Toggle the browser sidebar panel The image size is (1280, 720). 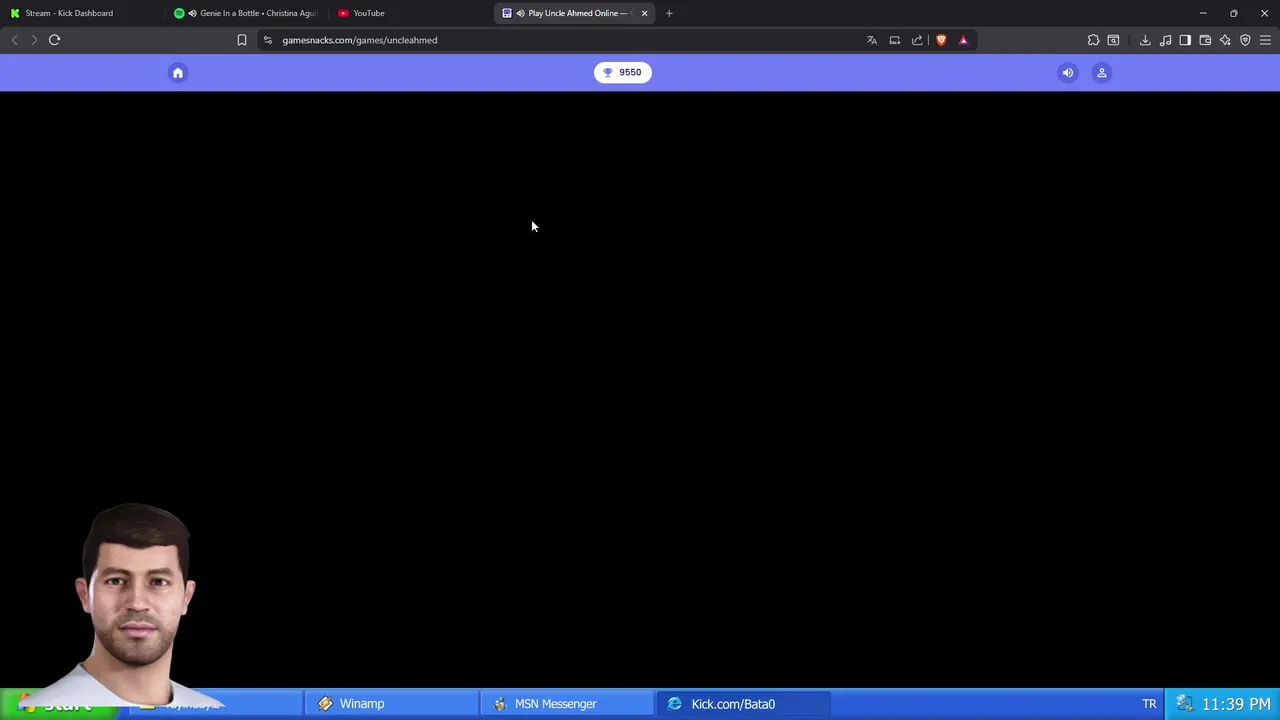[1185, 40]
